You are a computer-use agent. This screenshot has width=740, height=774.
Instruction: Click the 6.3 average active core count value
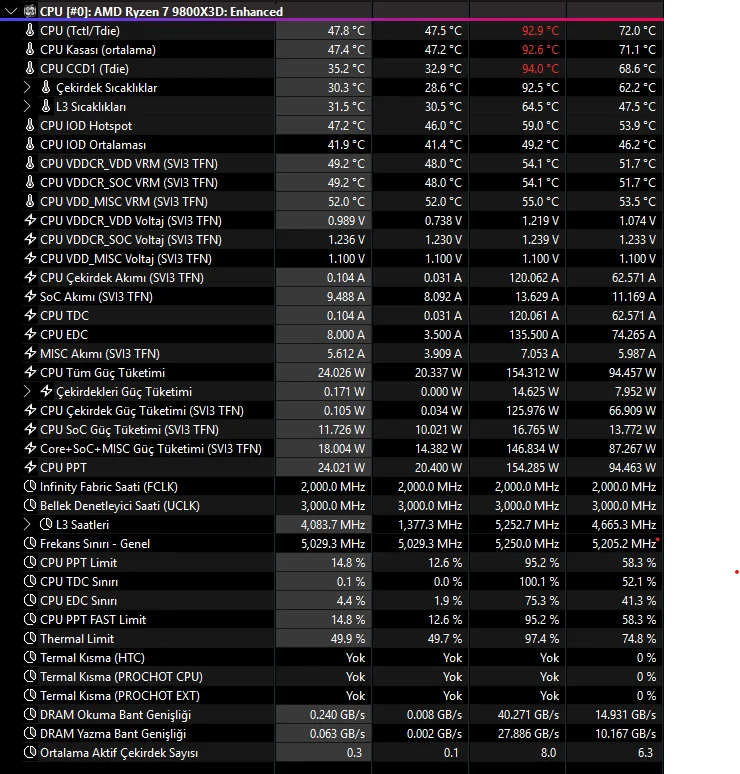tap(646, 753)
